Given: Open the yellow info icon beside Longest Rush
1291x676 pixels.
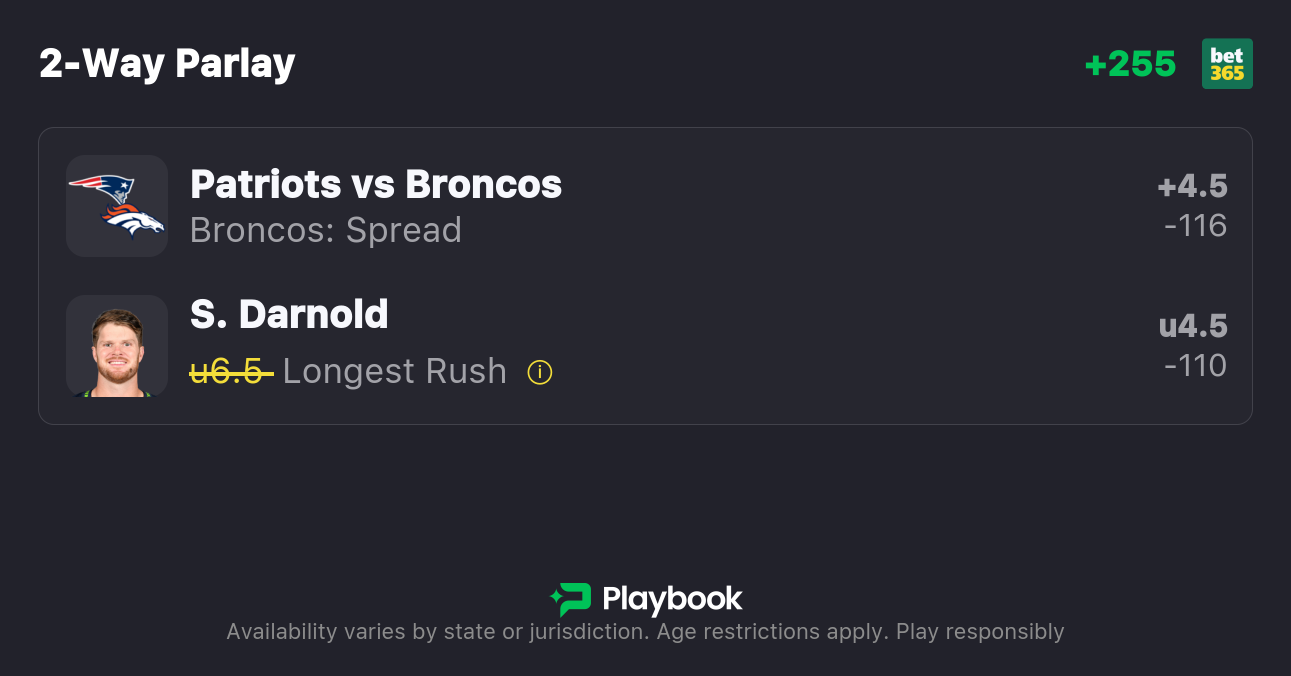Looking at the screenshot, I should [540, 373].
